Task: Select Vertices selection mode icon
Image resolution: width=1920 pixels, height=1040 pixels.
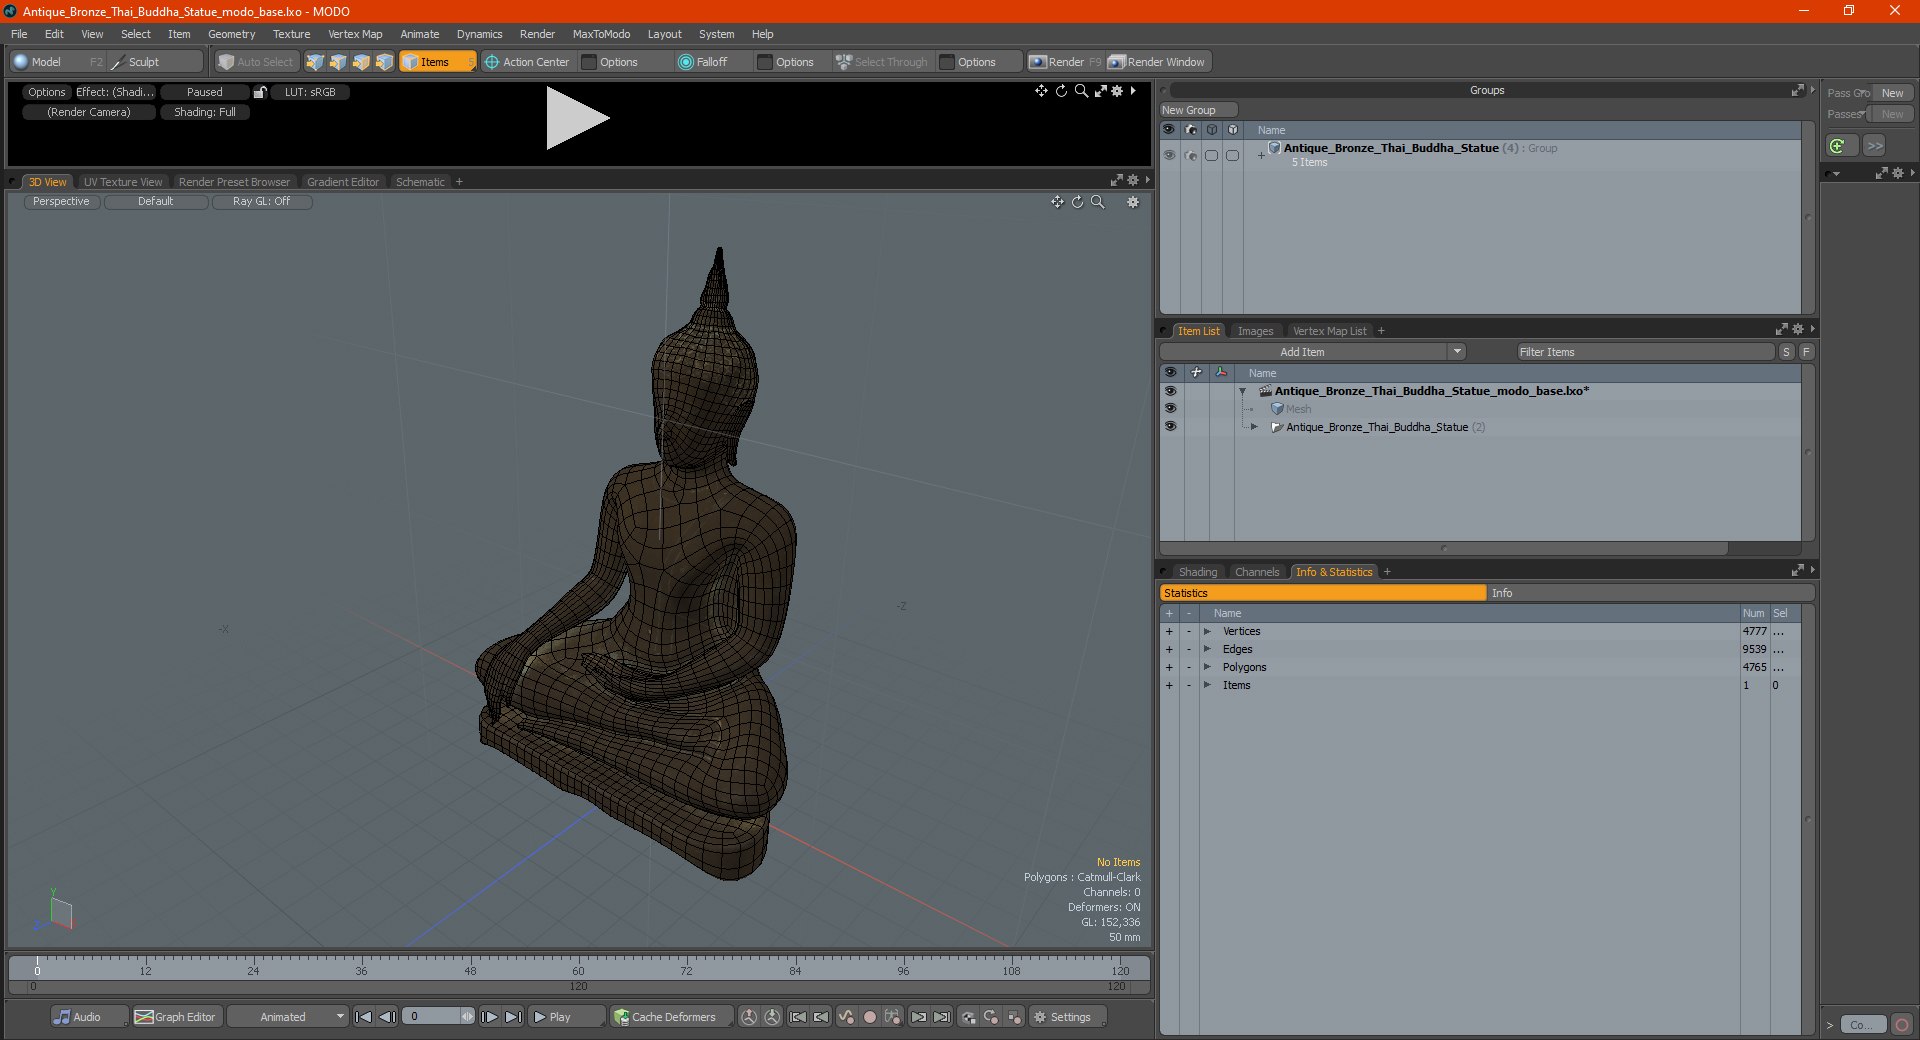Action: (x=315, y=62)
